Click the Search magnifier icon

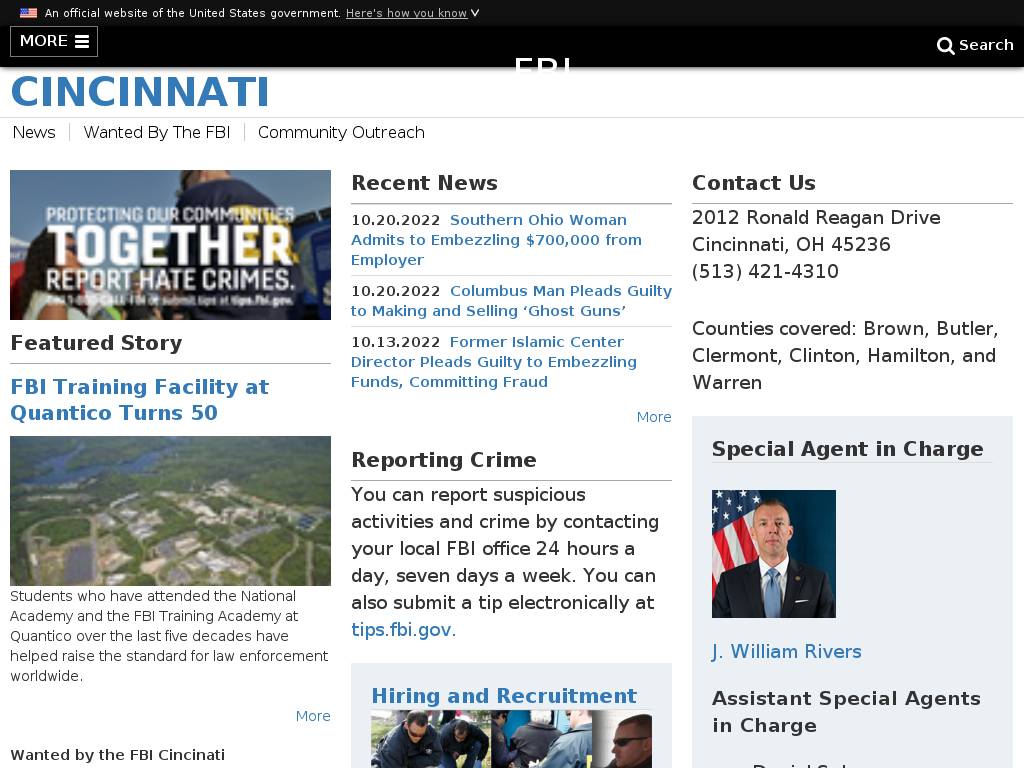coord(945,45)
